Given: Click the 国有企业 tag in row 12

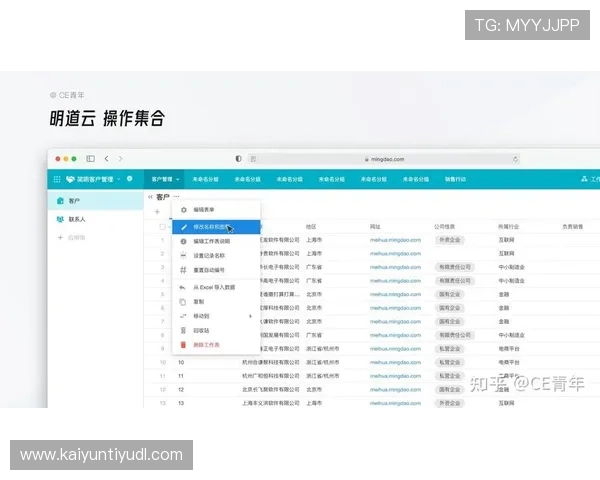Looking at the screenshot, I should 450,390.
